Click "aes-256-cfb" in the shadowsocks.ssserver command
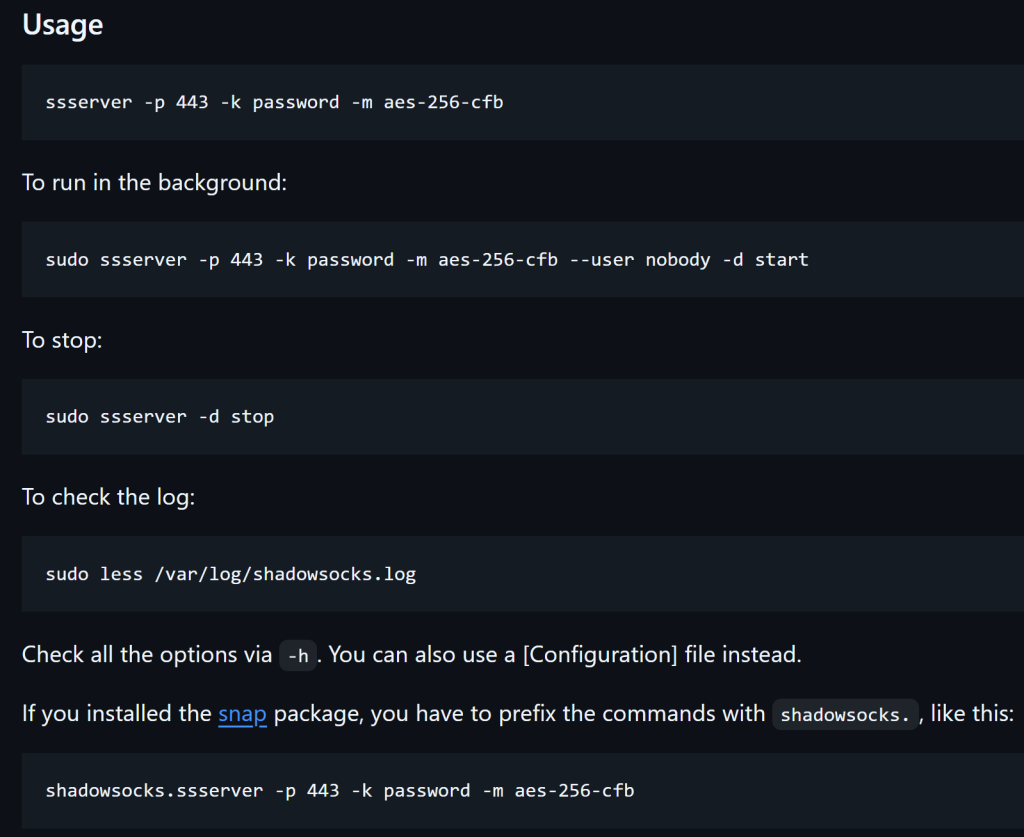This screenshot has height=837, width=1024. (x=574, y=790)
